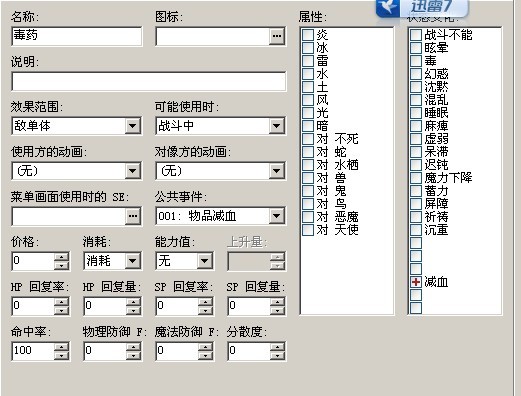Toggle the 沈默 state checkbox
Viewport: 521px width, 396px height.
pos(416,87)
